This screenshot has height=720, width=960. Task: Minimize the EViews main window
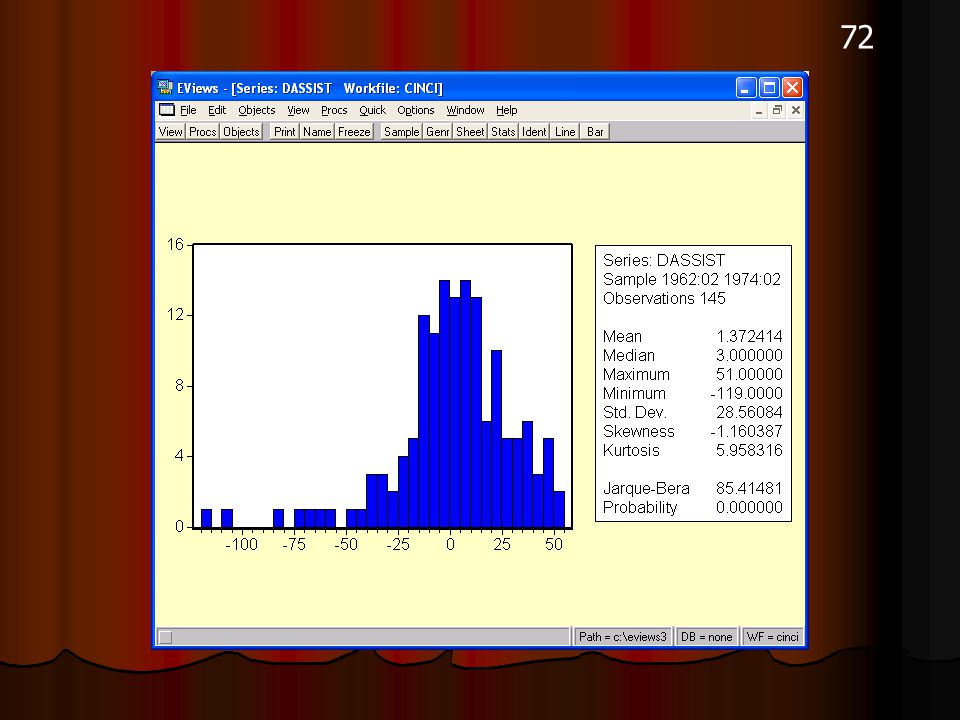pos(746,88)
